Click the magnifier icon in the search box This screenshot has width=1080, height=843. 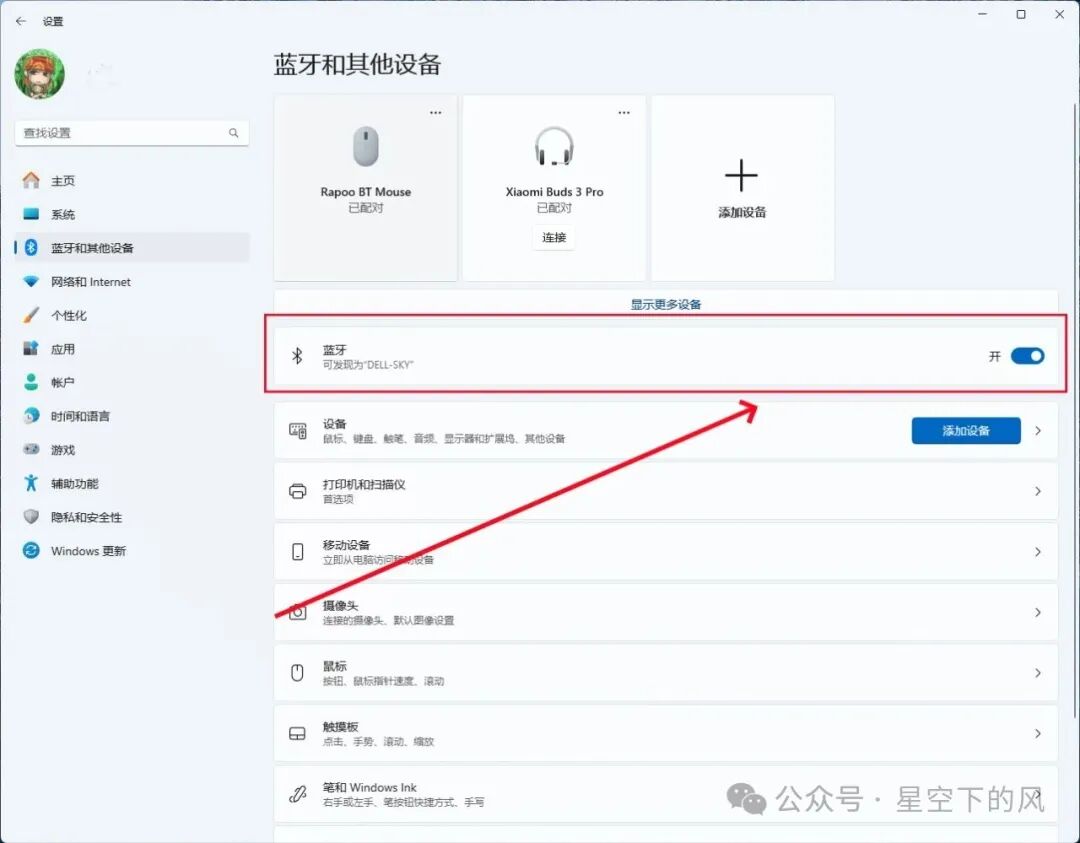tap(233, 133)
